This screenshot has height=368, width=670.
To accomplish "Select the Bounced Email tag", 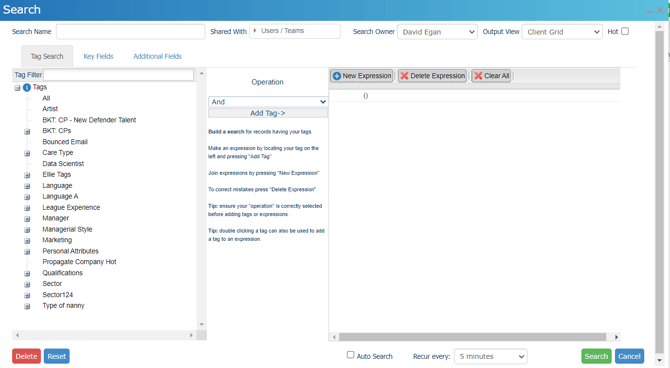I will click(x=65, y=141).
